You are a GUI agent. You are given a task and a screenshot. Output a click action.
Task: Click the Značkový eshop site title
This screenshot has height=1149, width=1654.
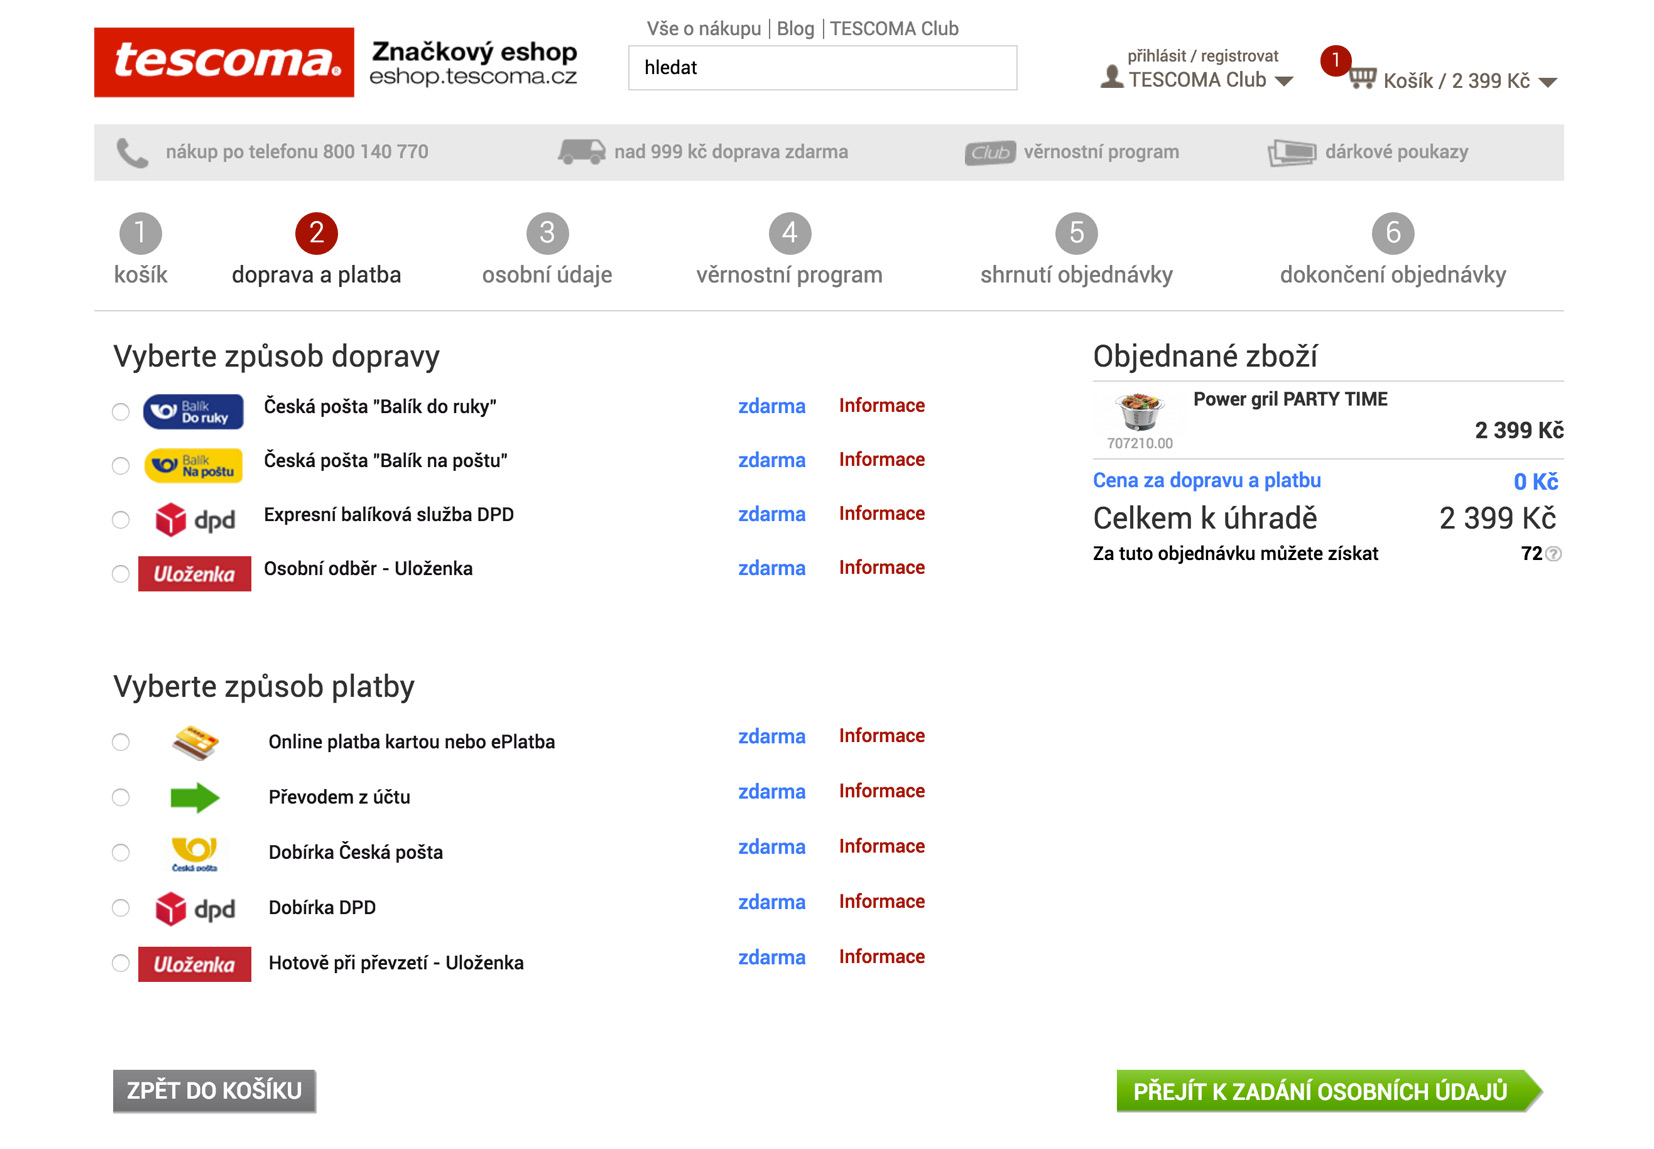coord(474,52)
